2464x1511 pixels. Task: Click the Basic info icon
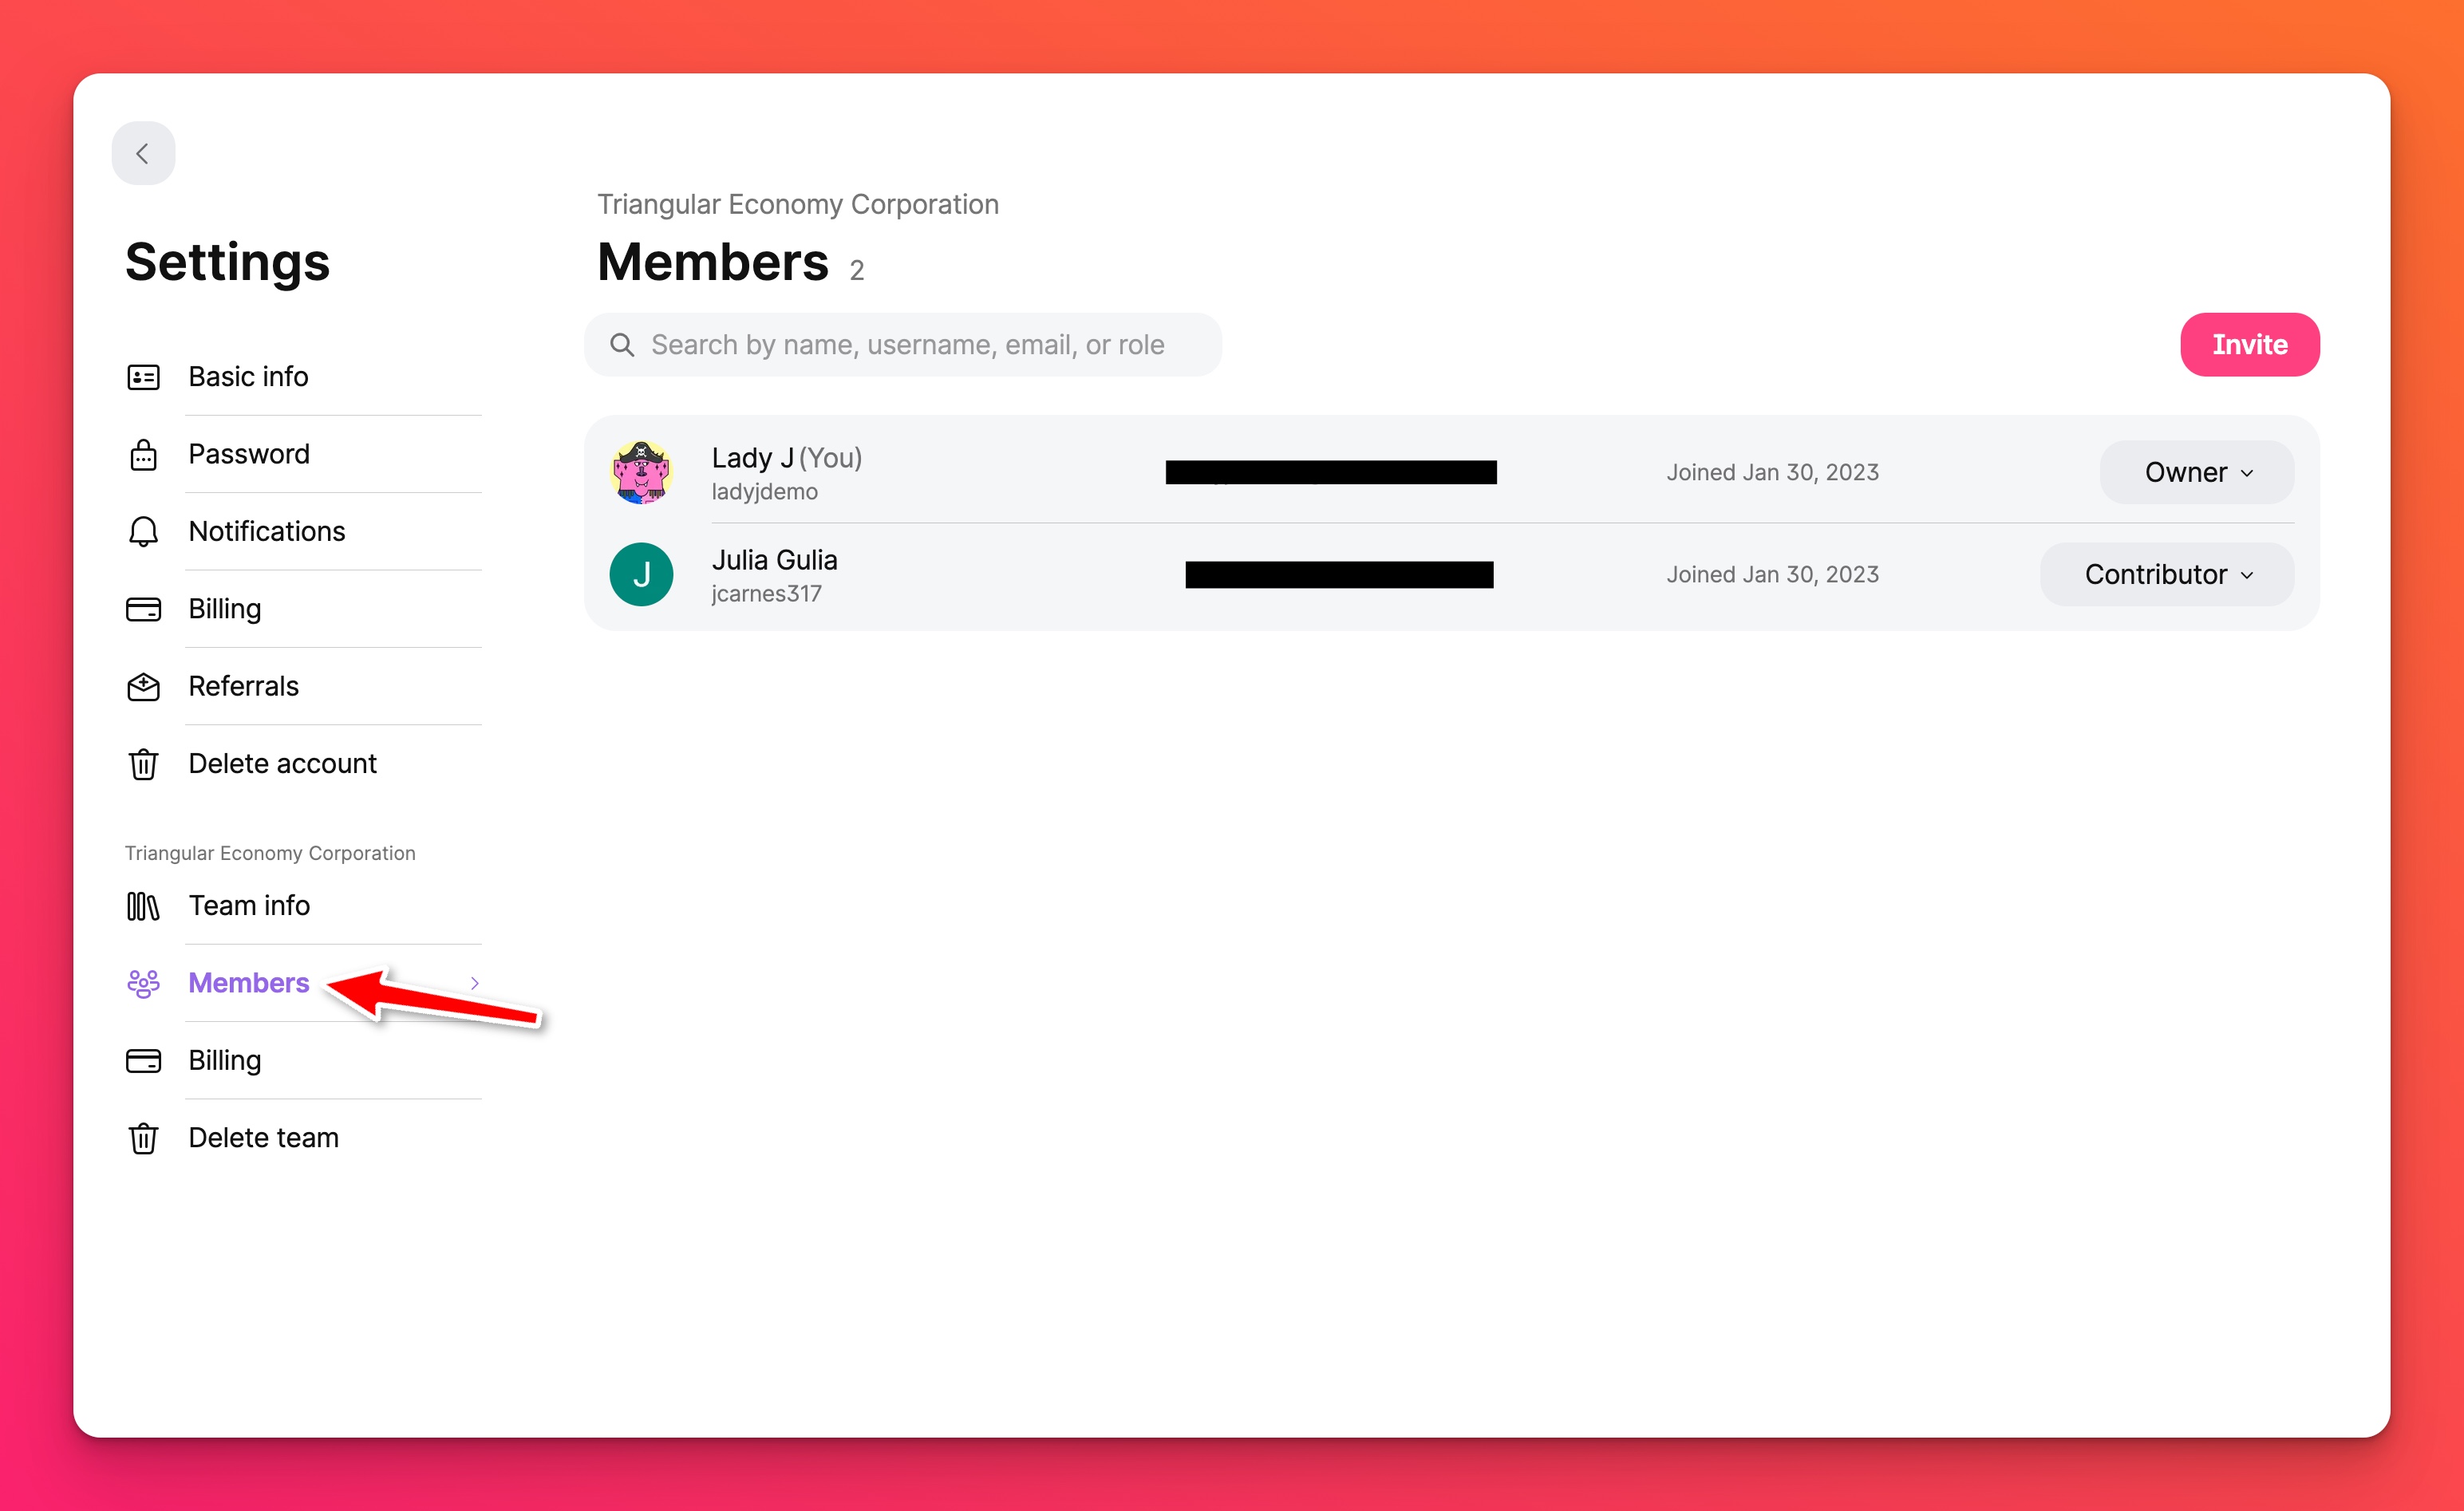coord(143,375)
